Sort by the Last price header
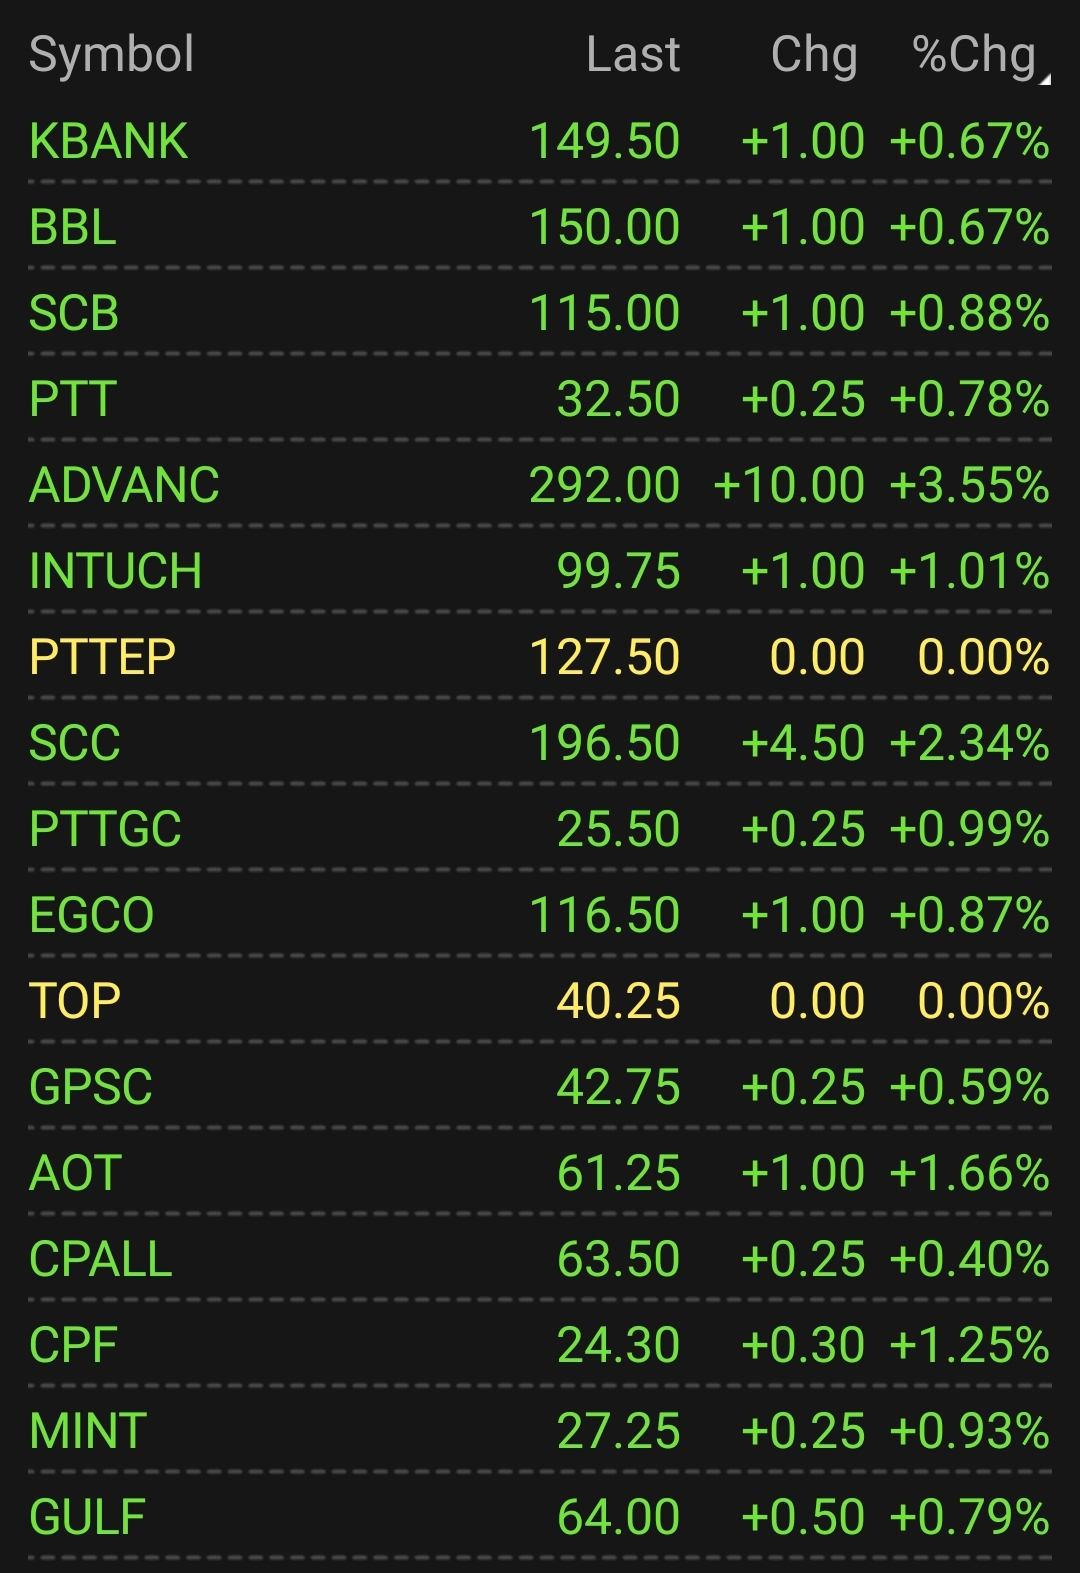1080x1573 pixels. point(633,54)
